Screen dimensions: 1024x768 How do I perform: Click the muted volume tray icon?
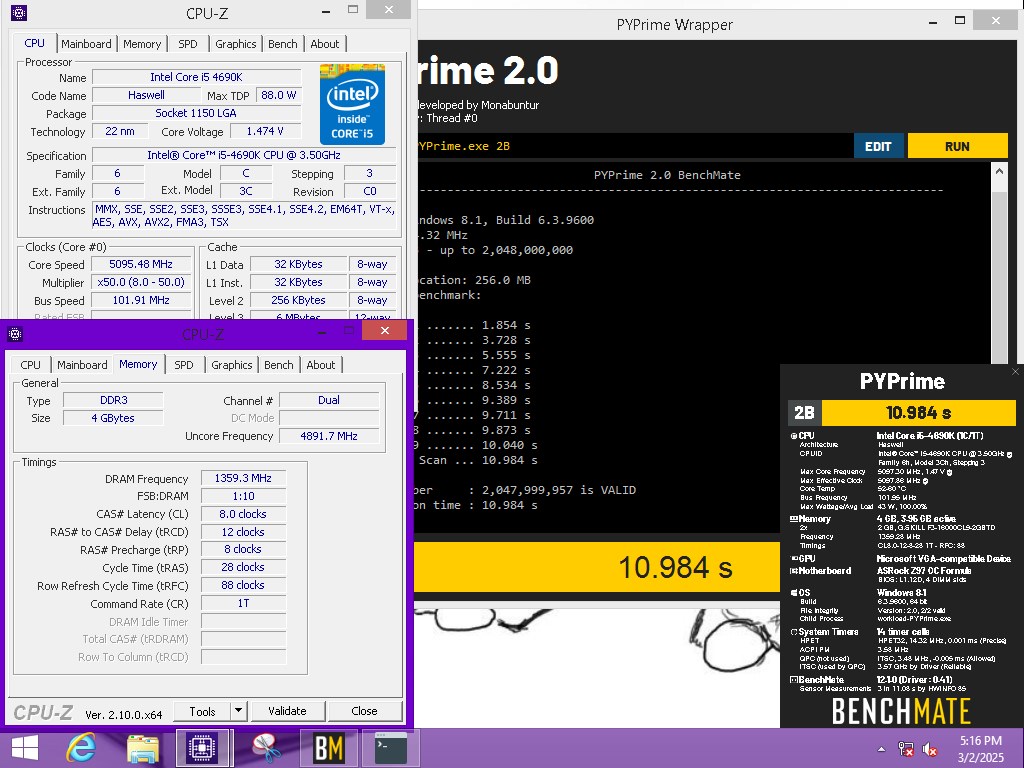(929, 749)
